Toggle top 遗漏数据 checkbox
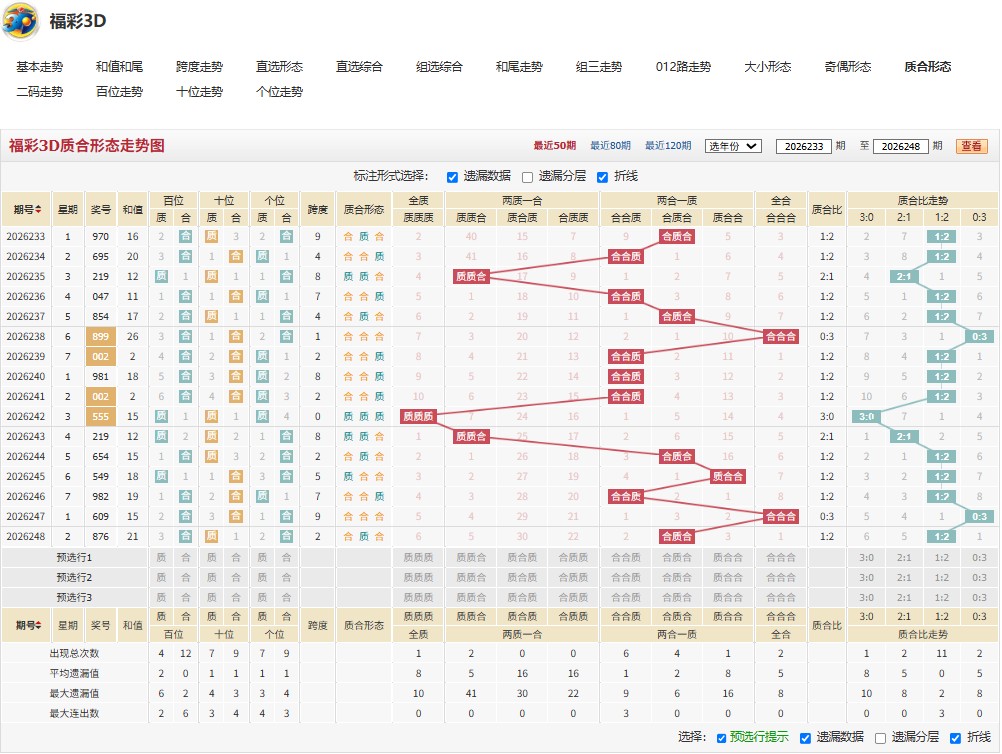1002x754 pixels. (452, 177)
